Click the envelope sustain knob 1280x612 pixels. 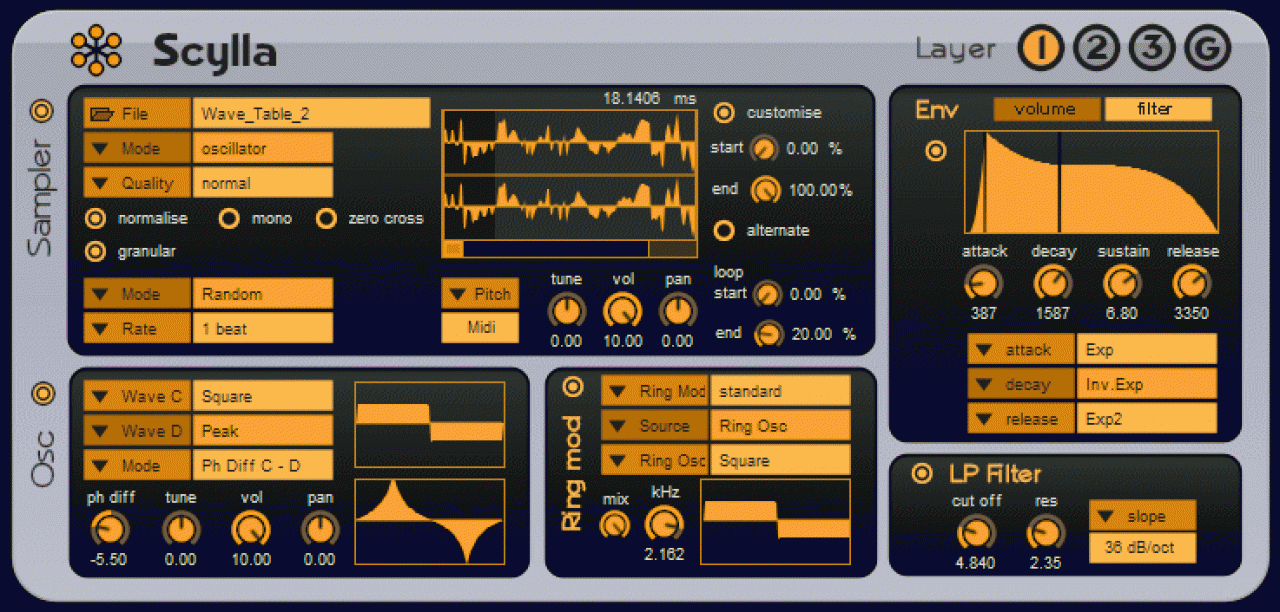(1122, 284)
